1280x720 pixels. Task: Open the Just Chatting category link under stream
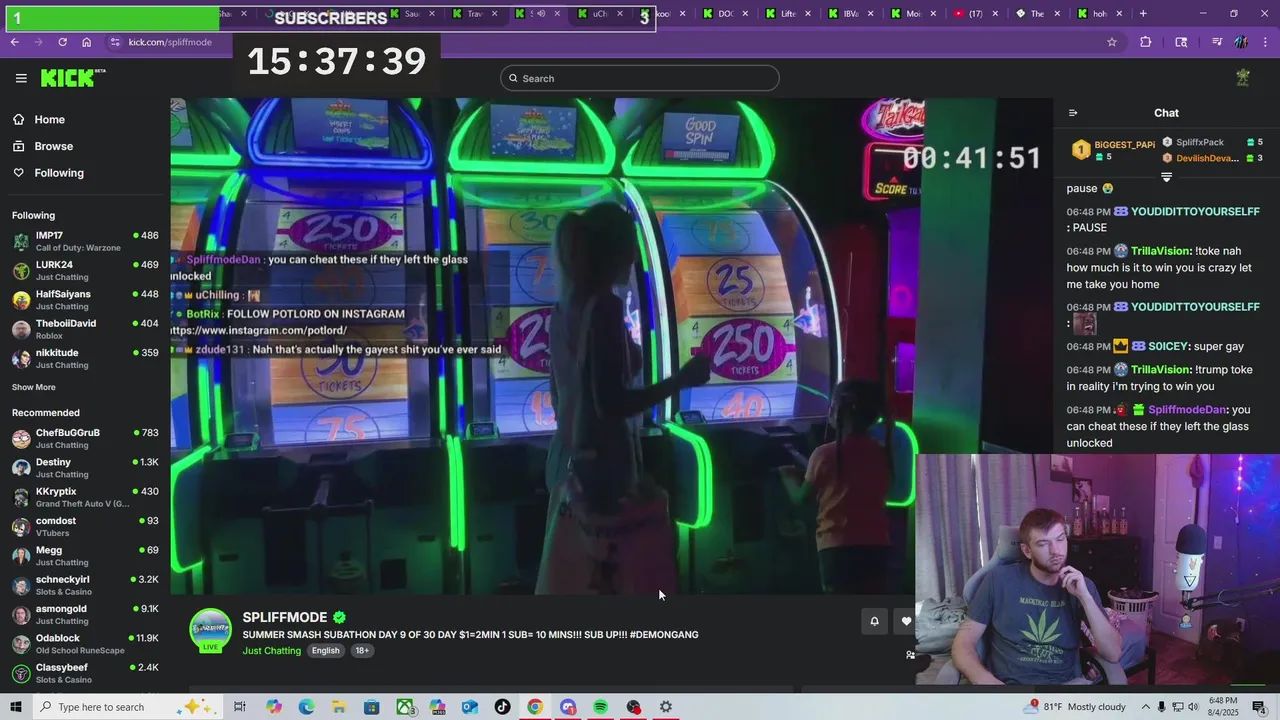[272, 651]
